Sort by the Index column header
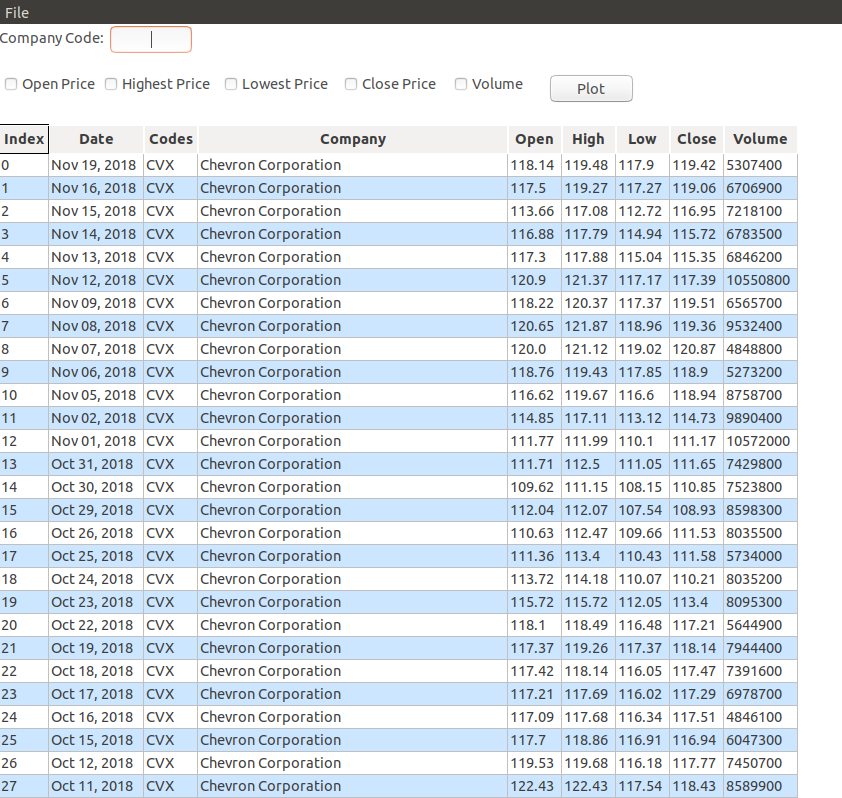Image resolution: width=842 pixels, height=798 pixels. (x=24, y=139)
